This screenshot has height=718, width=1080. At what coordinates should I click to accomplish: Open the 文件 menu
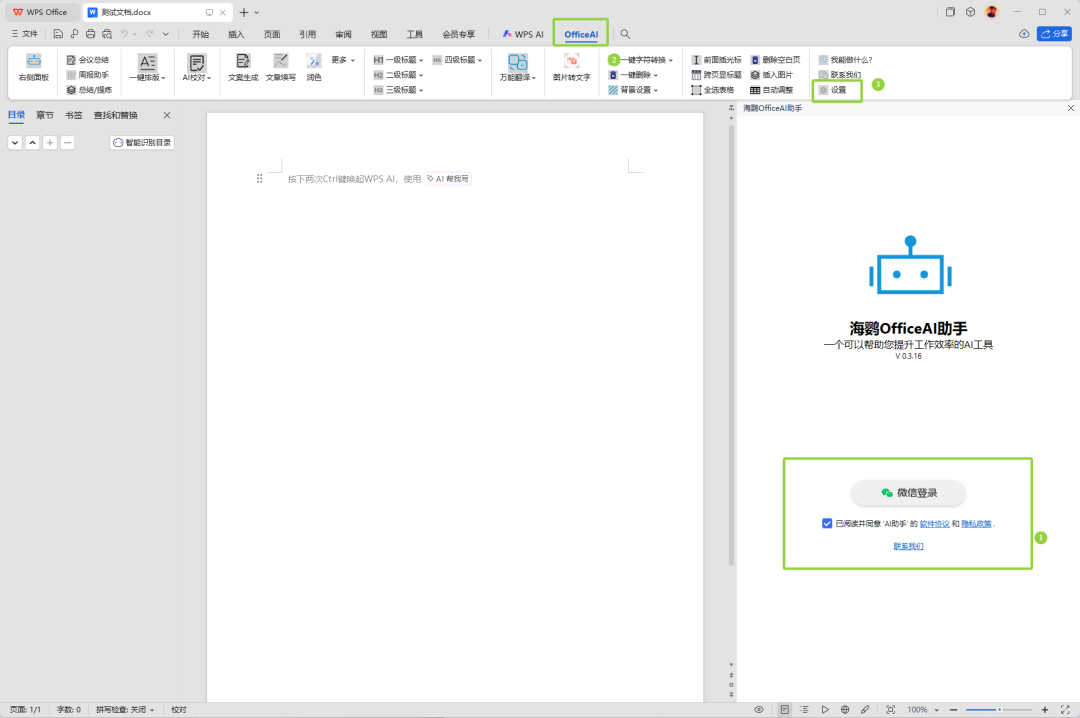tap(25, 34)
